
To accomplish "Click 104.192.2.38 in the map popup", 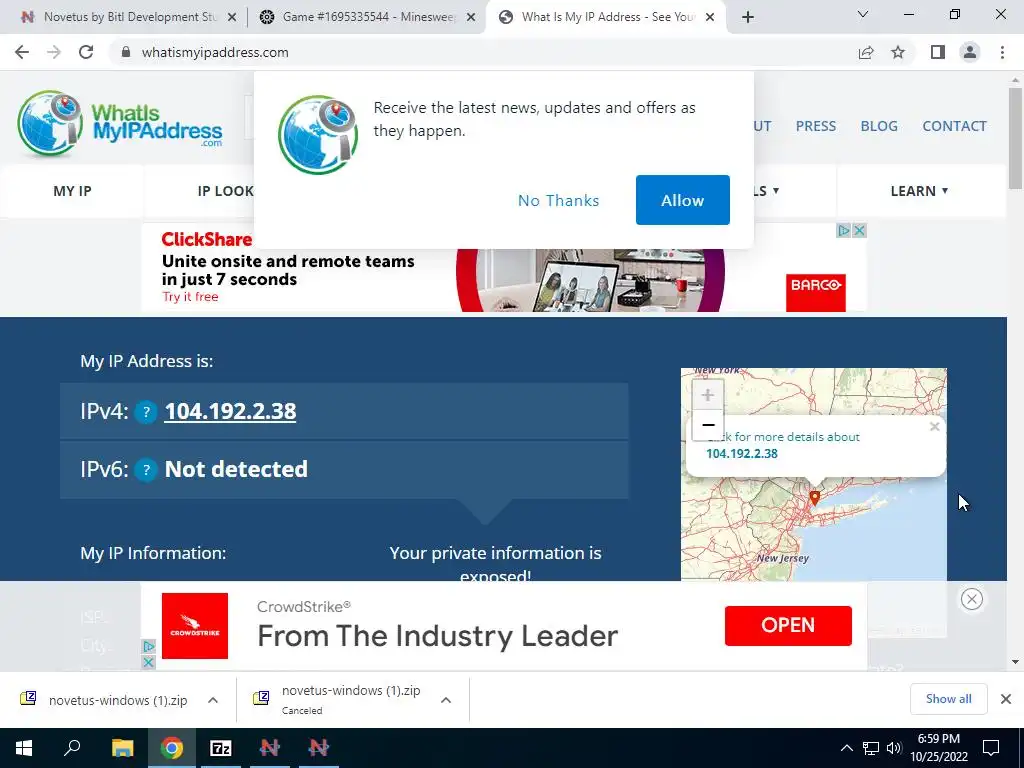I will point(742,454).
